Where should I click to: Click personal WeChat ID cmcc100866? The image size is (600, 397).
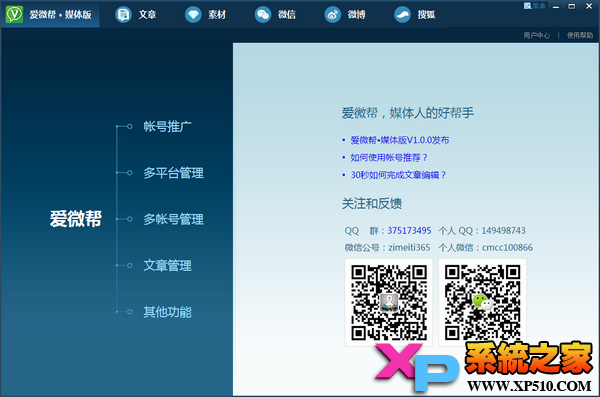pos(507,248)
